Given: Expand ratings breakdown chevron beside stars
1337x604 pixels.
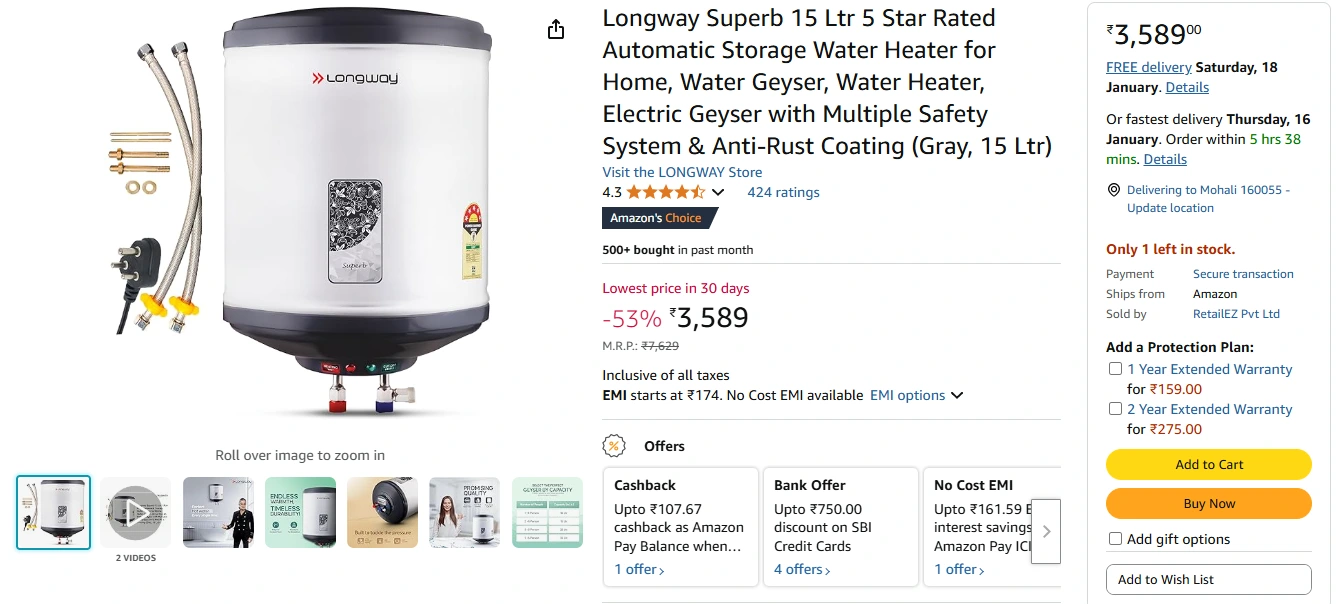Looking at the screenshot, I should [x=718, y=192].
